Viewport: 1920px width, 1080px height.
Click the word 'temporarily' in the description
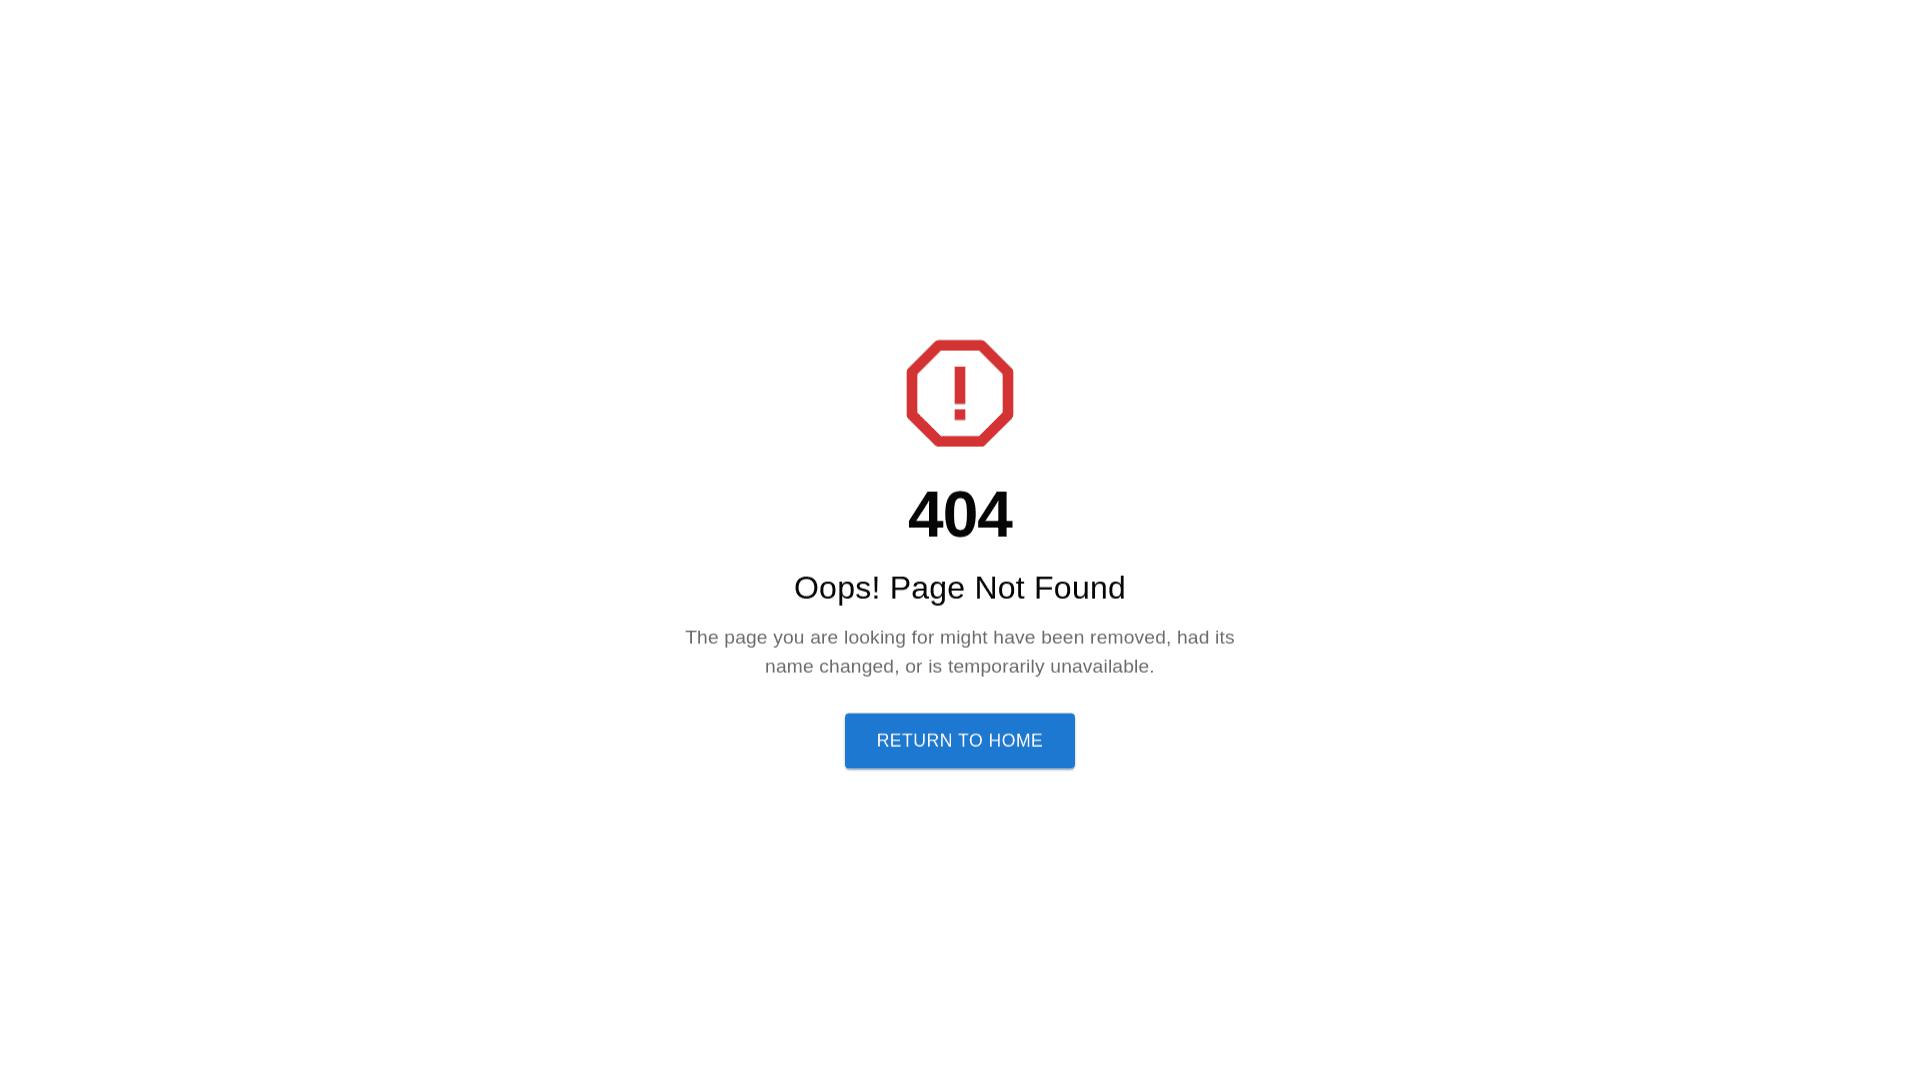(x=996, y=667)
